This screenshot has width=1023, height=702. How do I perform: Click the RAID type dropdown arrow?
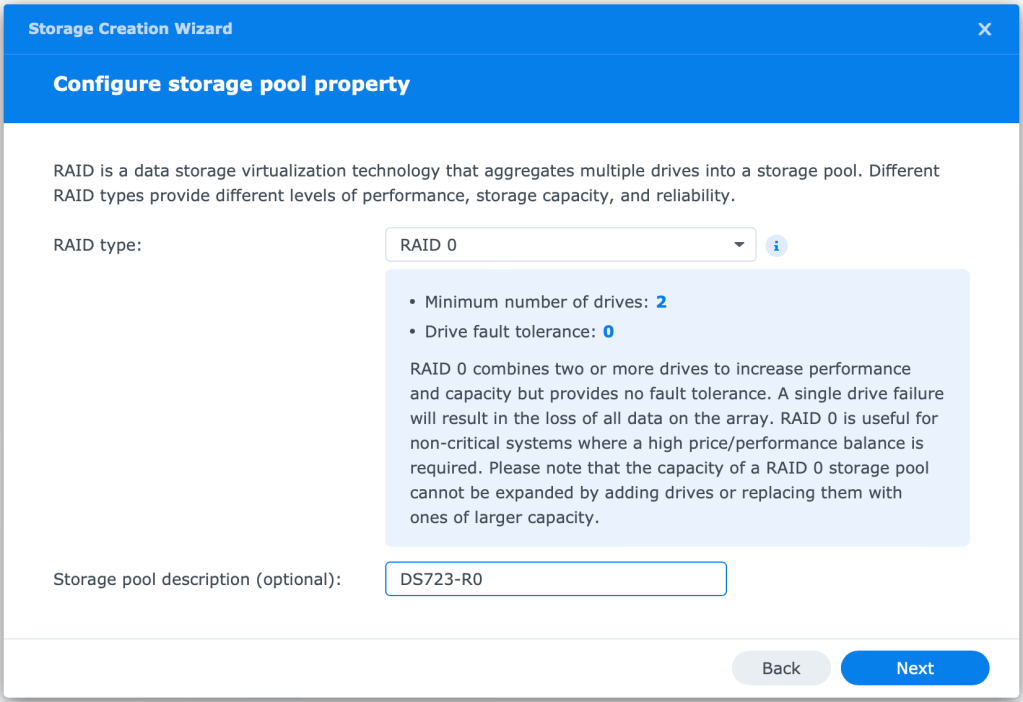pos(739,245)
